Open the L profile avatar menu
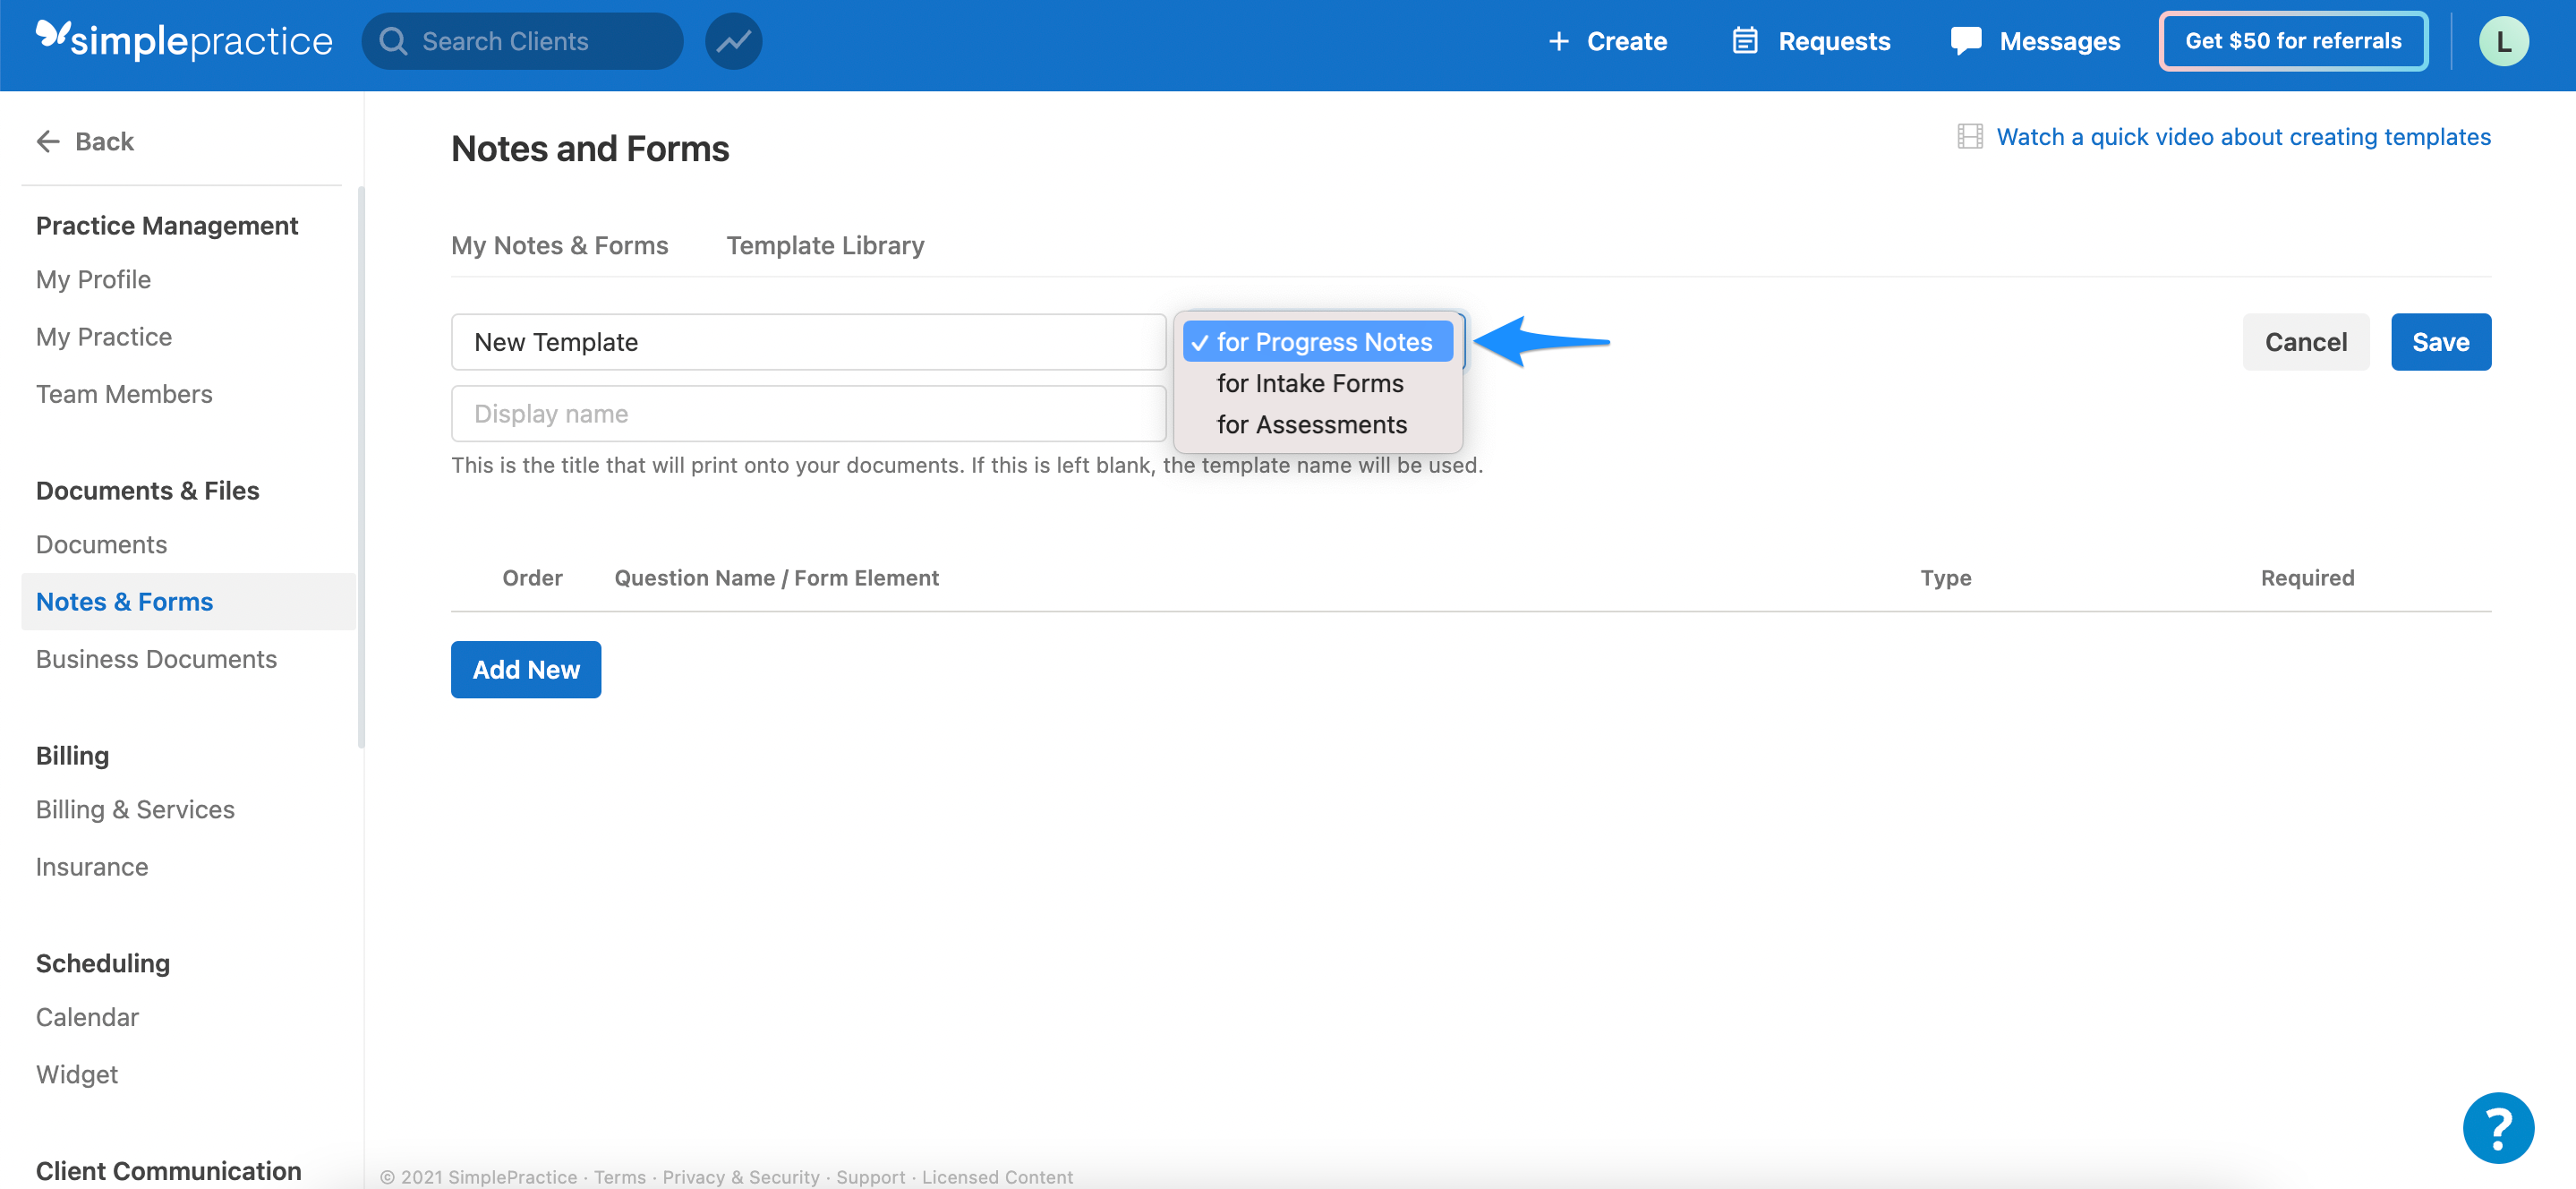Screen dimensions: 2576x1189 click(2503, 41)
